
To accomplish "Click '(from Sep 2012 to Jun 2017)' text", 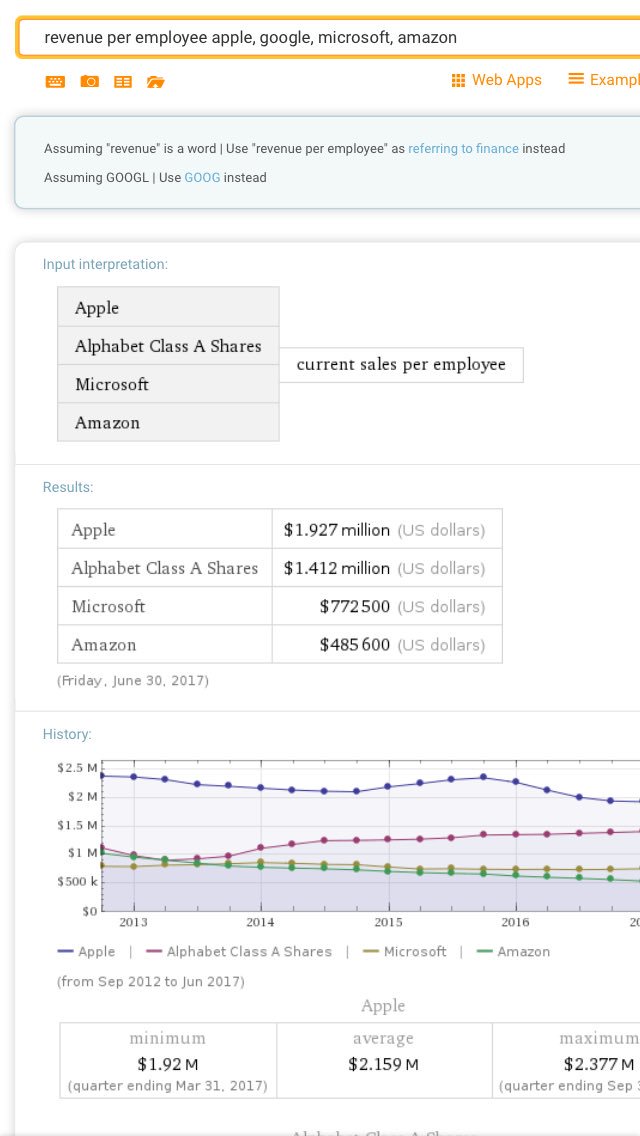I will [x=151, y=982].
